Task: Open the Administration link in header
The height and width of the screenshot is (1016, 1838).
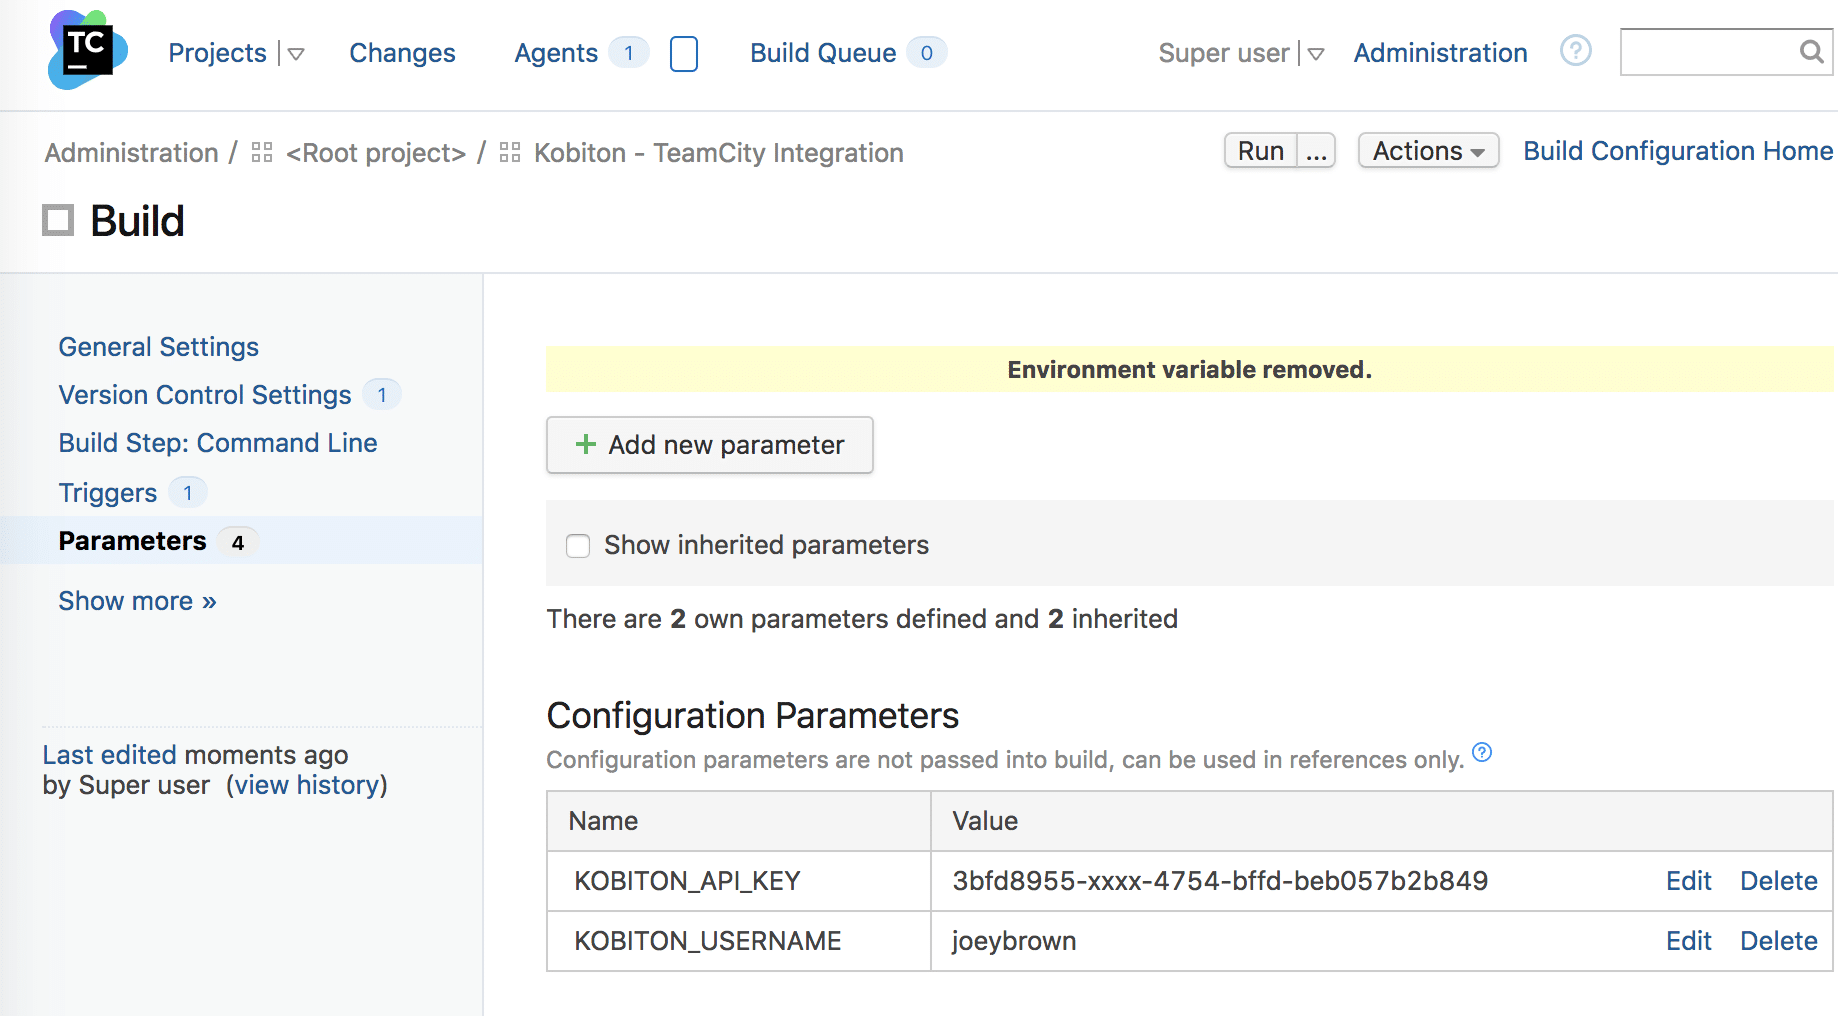Action: click(1440, 53)
